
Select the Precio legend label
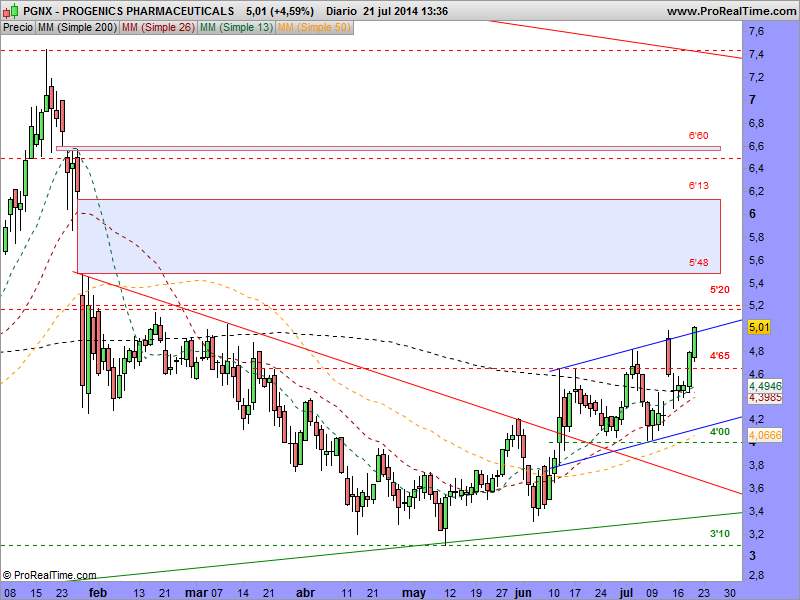tap(18, 28)
